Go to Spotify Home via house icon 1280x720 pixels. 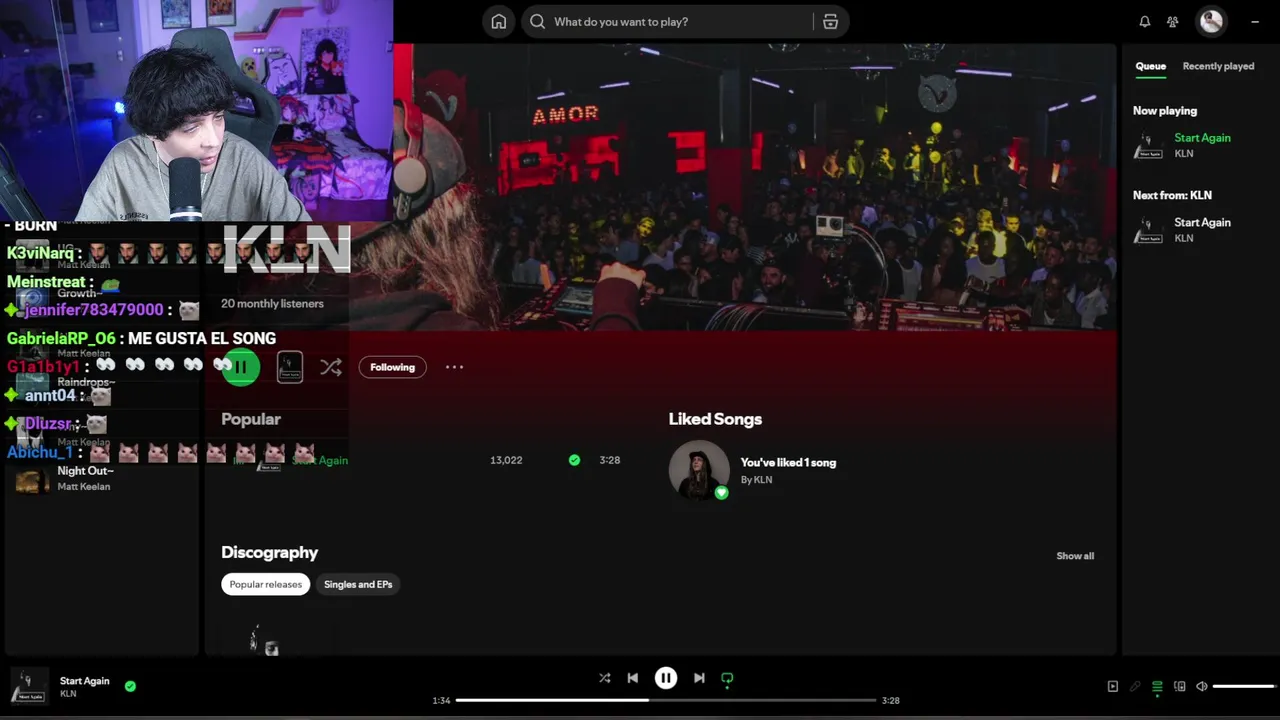[x=499, y=22]
